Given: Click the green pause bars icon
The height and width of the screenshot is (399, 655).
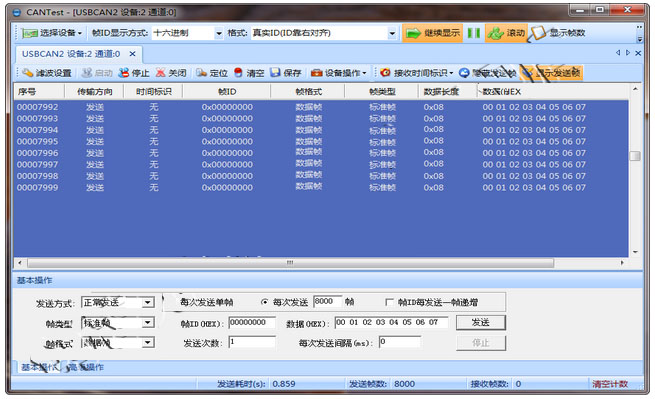Looking at the screenshot, I should click(474, 33).
